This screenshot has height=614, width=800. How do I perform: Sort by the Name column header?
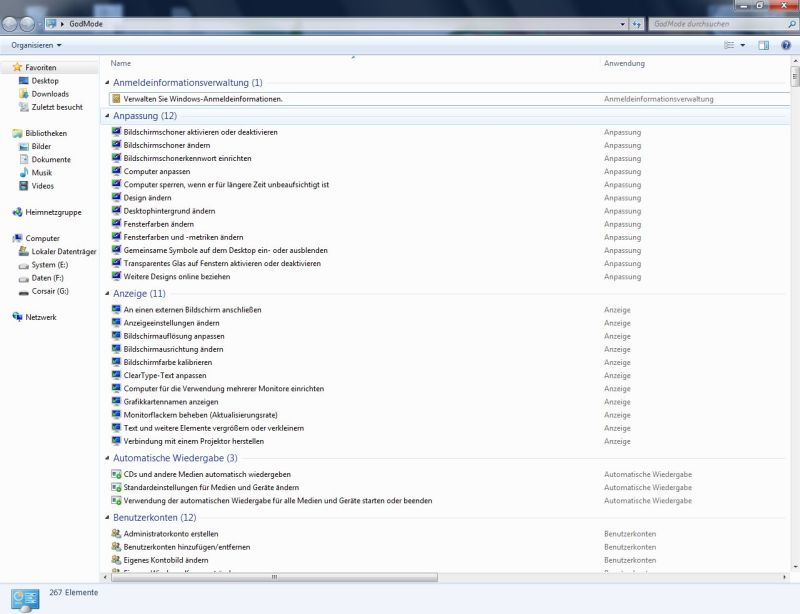click(120, 63)
